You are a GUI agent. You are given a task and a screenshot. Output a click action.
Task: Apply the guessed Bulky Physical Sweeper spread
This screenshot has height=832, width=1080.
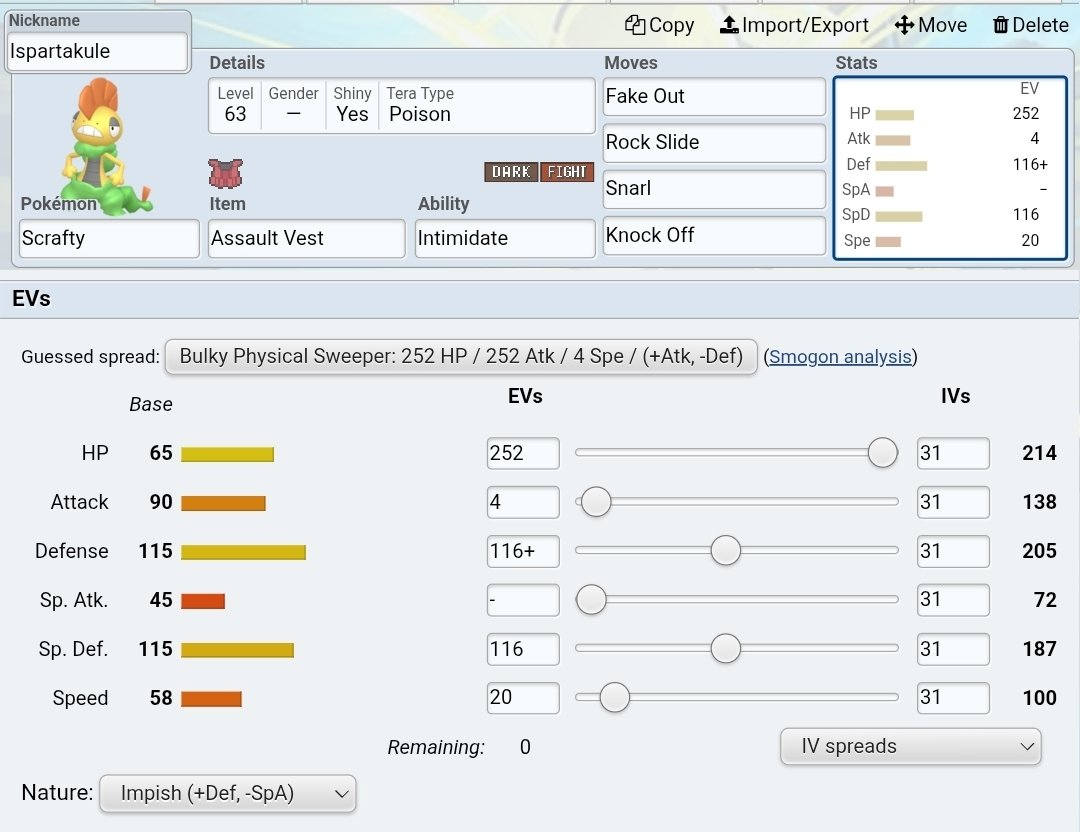(461, 357)
